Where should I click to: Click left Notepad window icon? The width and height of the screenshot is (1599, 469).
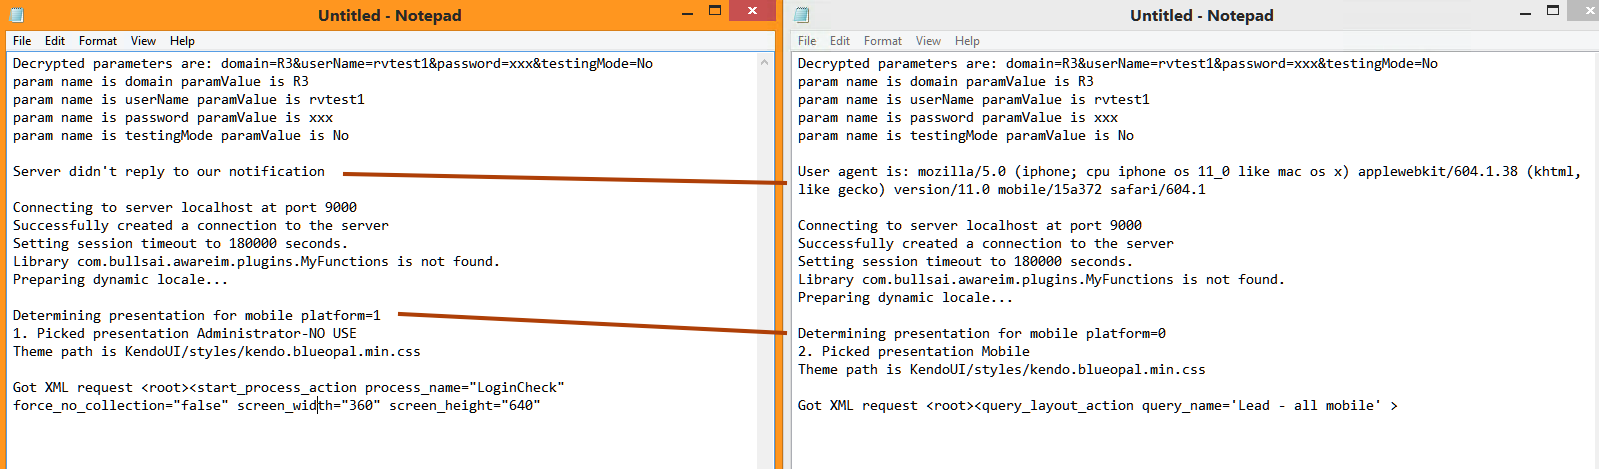point(16,15)
